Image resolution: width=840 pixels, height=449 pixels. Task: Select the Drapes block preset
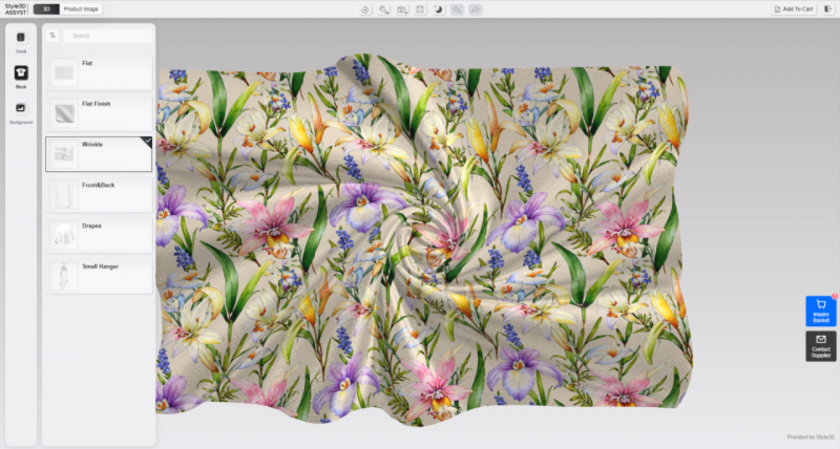click(x=99, y=235)
